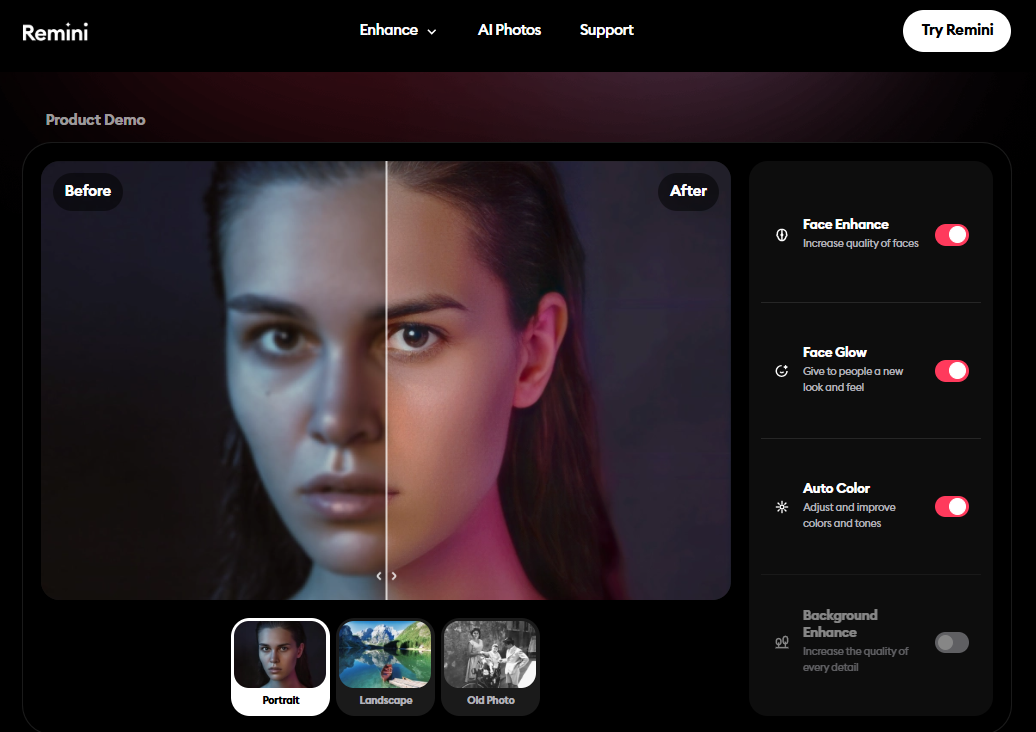This screenshot has height=732, width=1036.
Task: Click the right arrow on the comparison handle
Action: [394, 576]
